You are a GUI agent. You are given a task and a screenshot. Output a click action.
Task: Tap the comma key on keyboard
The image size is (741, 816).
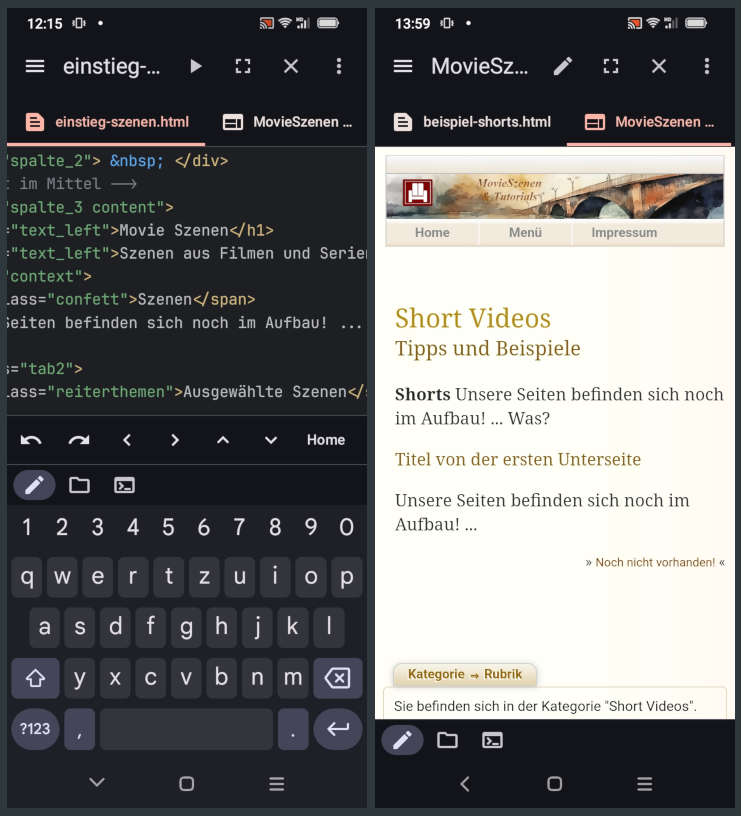pyautogui.click(x=79, y=729)
